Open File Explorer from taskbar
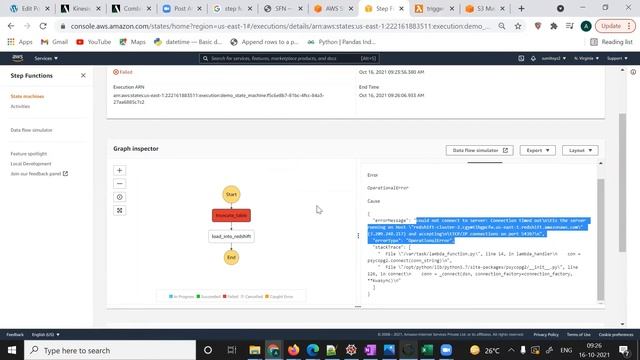Image resolution: width=640 pixels, height=360 pixels. coord(255,350)
